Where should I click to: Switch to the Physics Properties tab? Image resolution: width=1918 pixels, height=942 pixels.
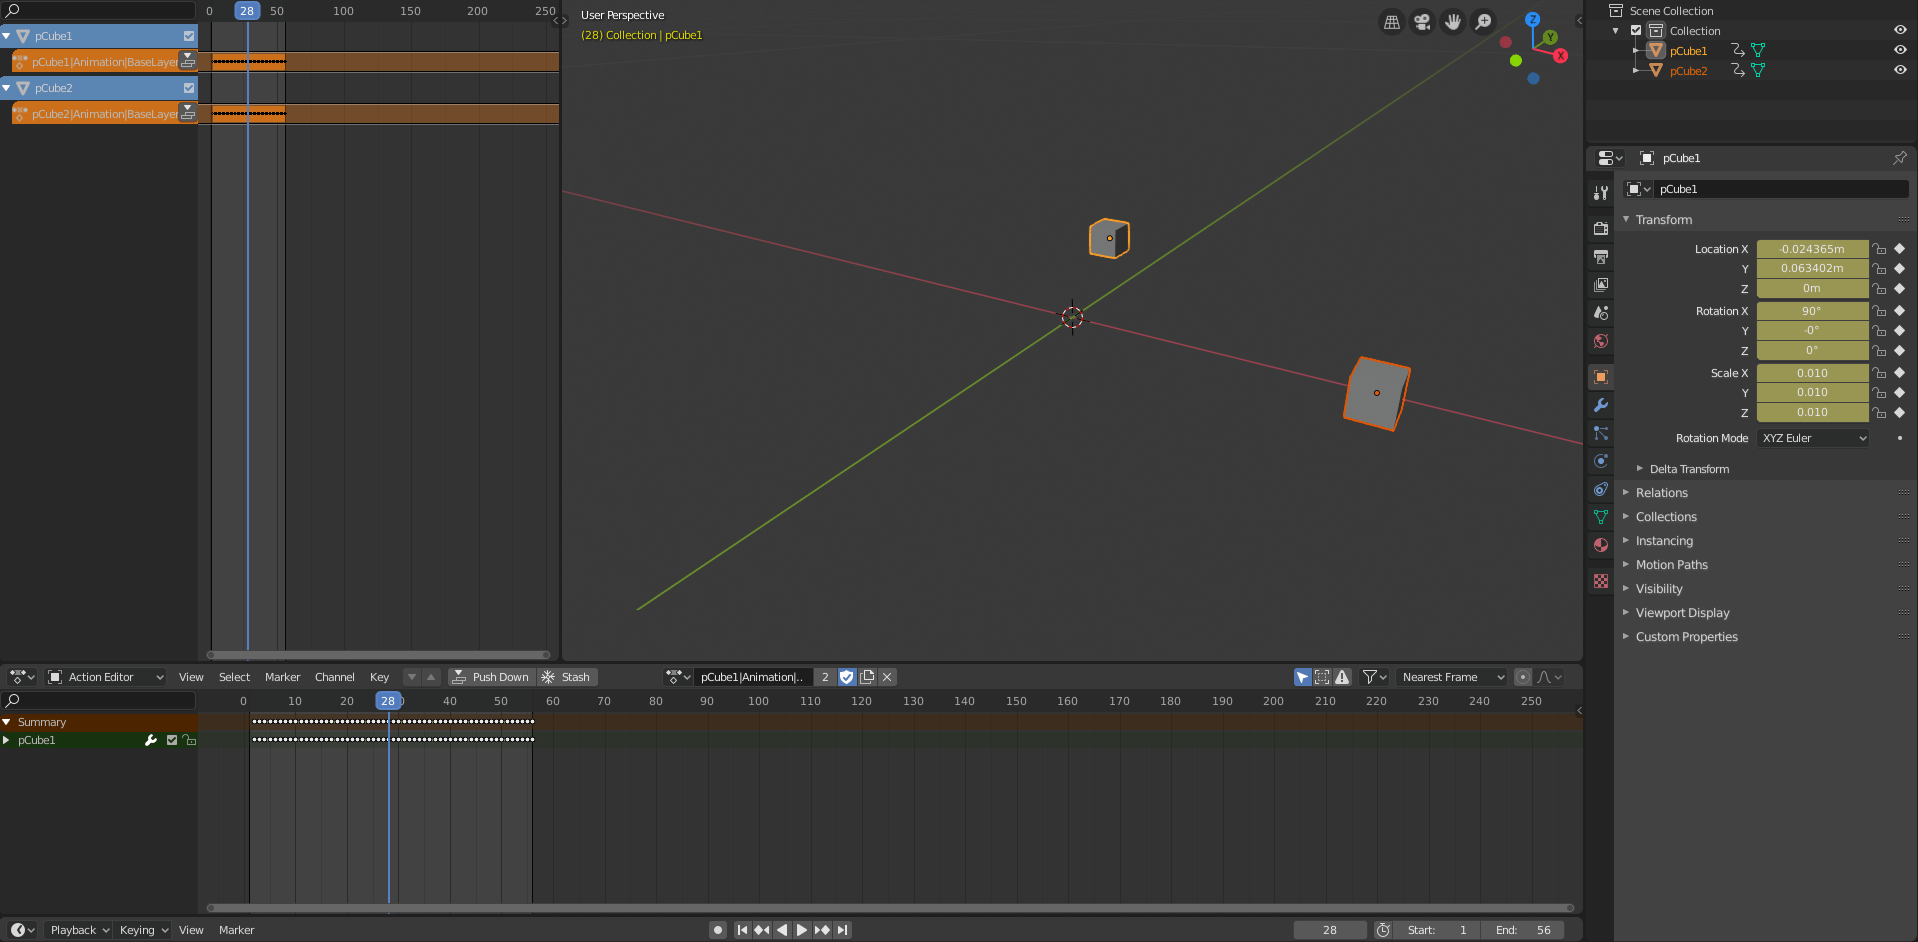point(1600,461)
